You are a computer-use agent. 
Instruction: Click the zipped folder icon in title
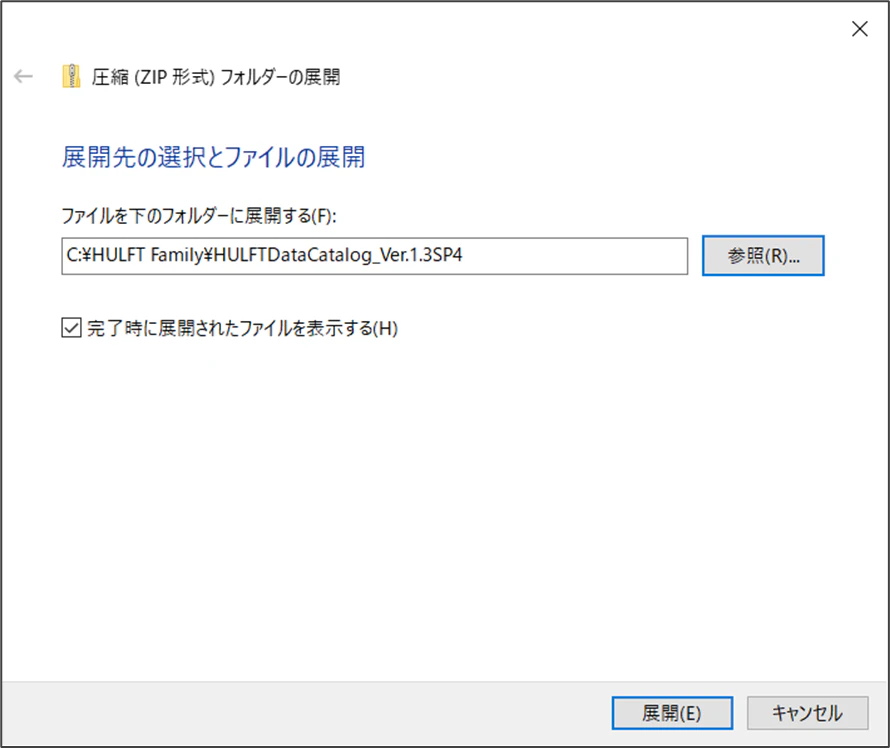[71, 76]
